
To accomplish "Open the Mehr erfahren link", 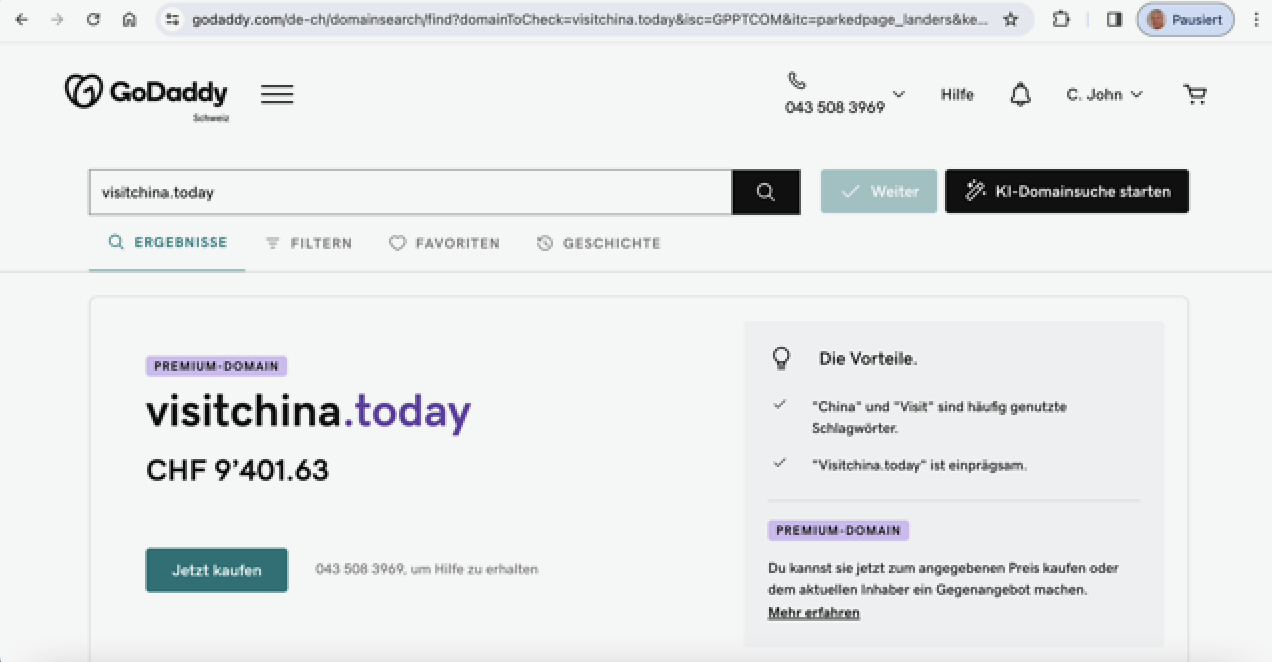I will pos(814,613).
